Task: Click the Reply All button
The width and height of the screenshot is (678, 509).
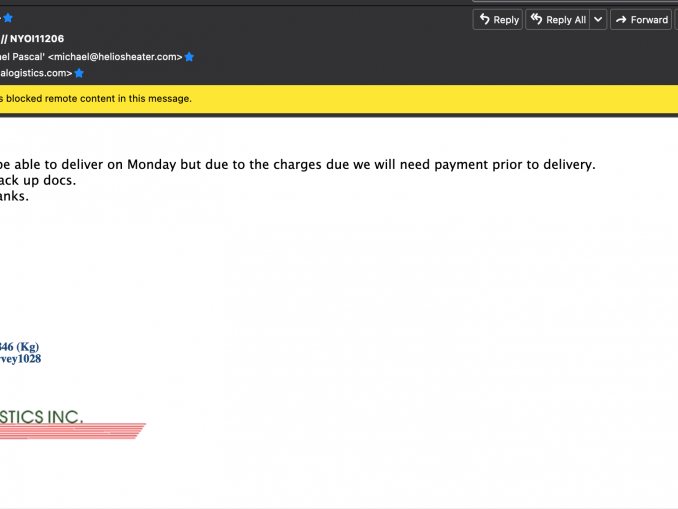Action: coord(557,19)
